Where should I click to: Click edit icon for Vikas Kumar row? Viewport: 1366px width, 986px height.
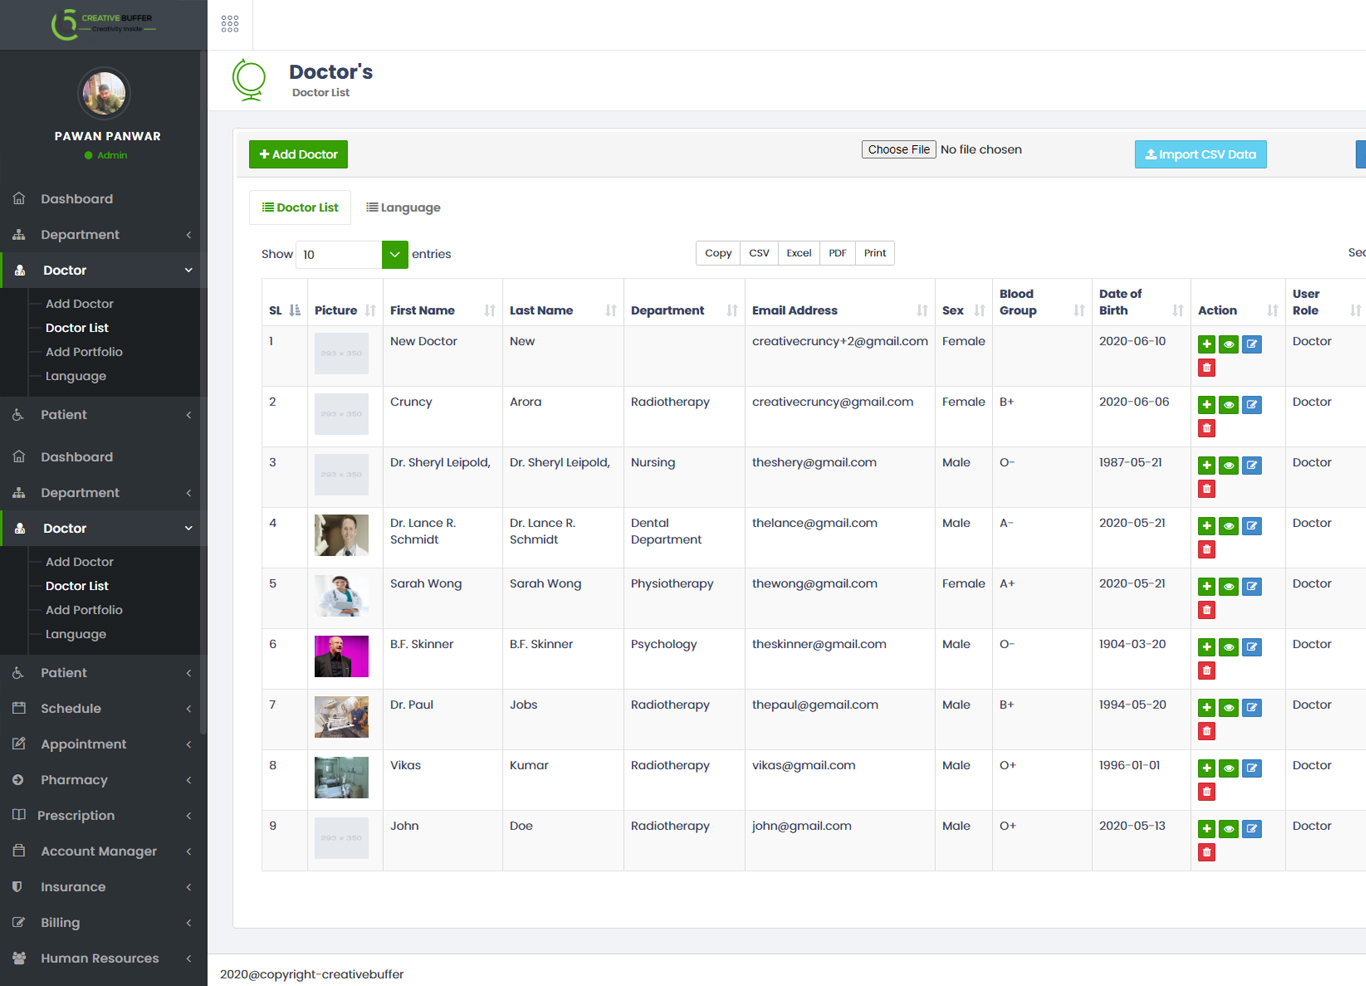coord(1251,768)
